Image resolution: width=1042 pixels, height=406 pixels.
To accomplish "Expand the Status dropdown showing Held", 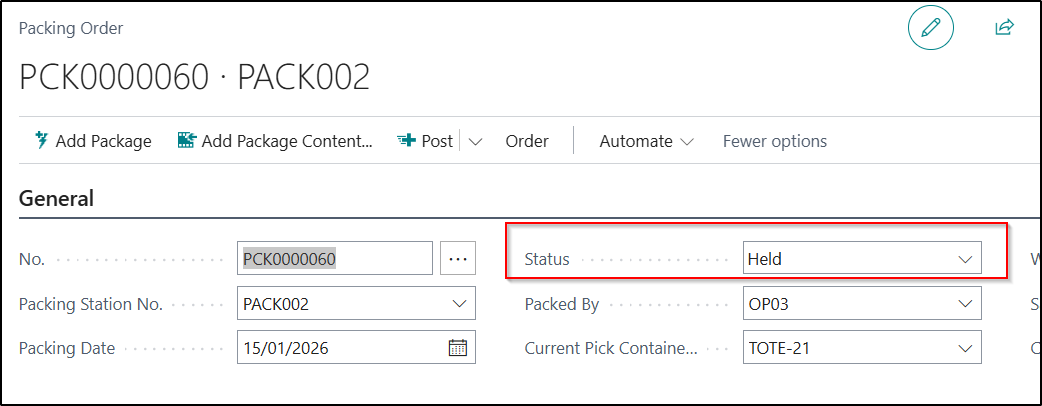I will click(x=965, y=259).
